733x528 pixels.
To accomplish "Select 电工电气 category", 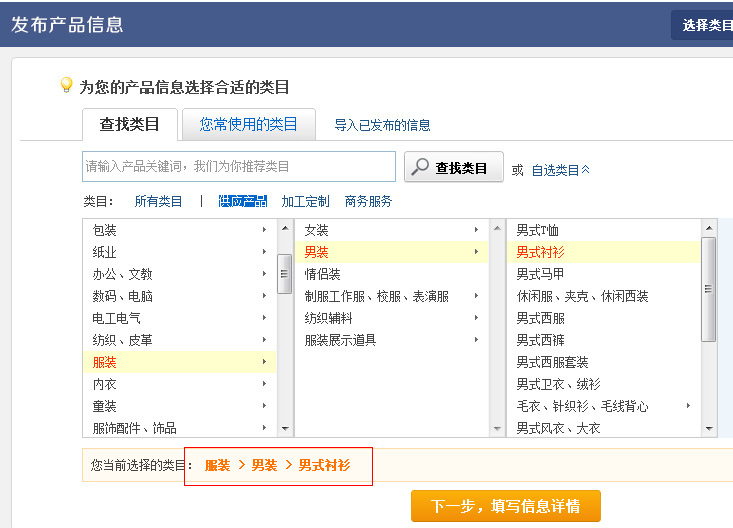I will 180,318.
